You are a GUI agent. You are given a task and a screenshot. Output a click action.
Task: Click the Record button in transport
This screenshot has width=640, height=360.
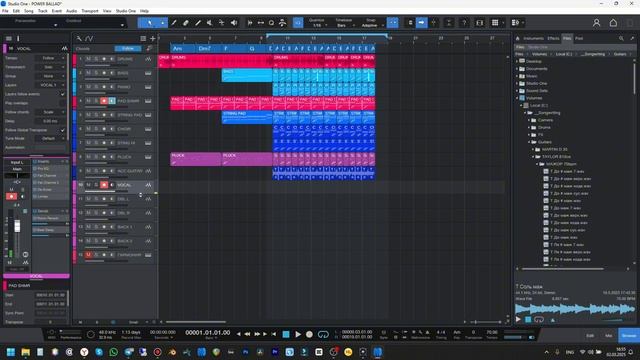tap(309, 334)
